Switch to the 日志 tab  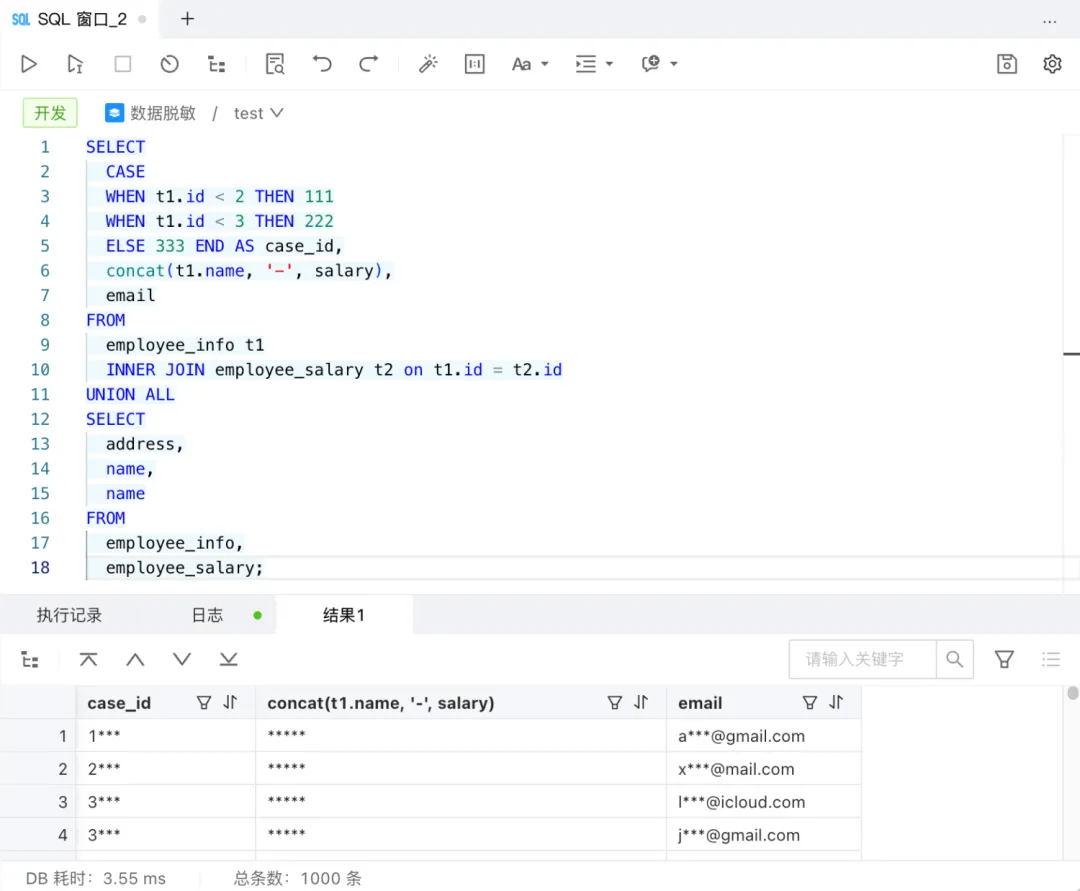pyautogui.click(x=207, y=615)
